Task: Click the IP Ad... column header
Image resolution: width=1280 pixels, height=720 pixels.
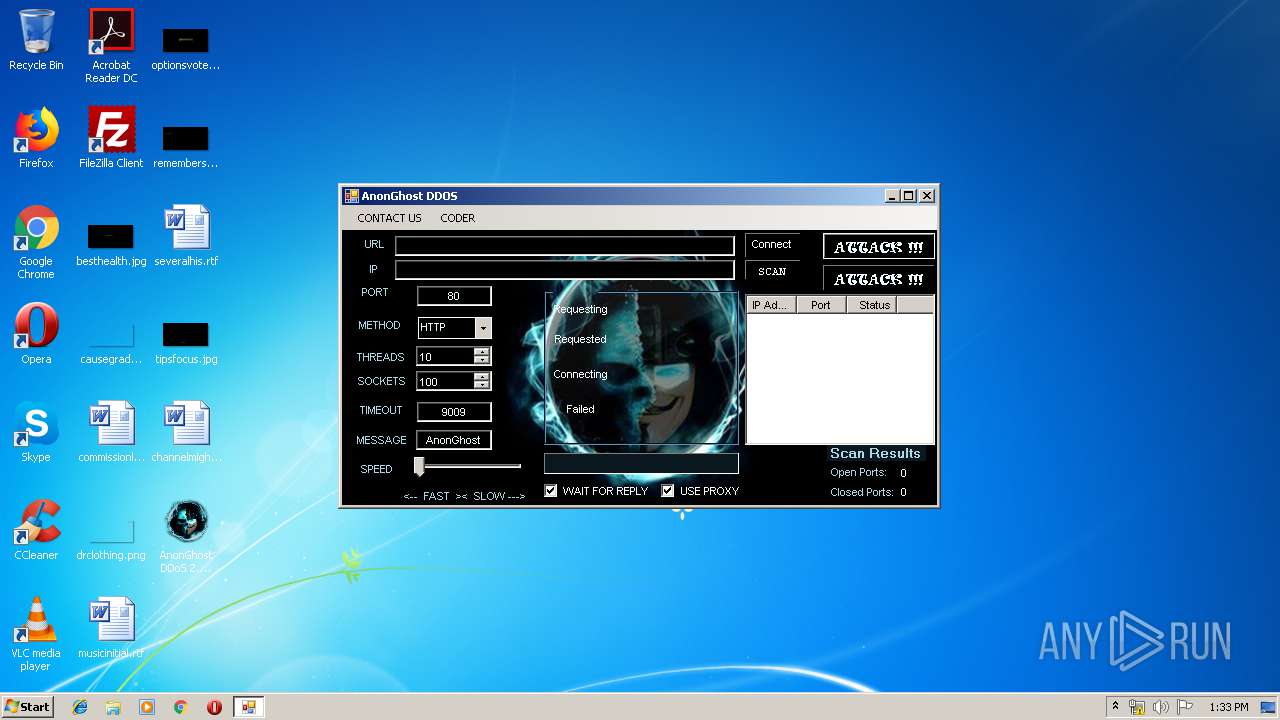Action: pyautogui.click(x=771, y=305)
